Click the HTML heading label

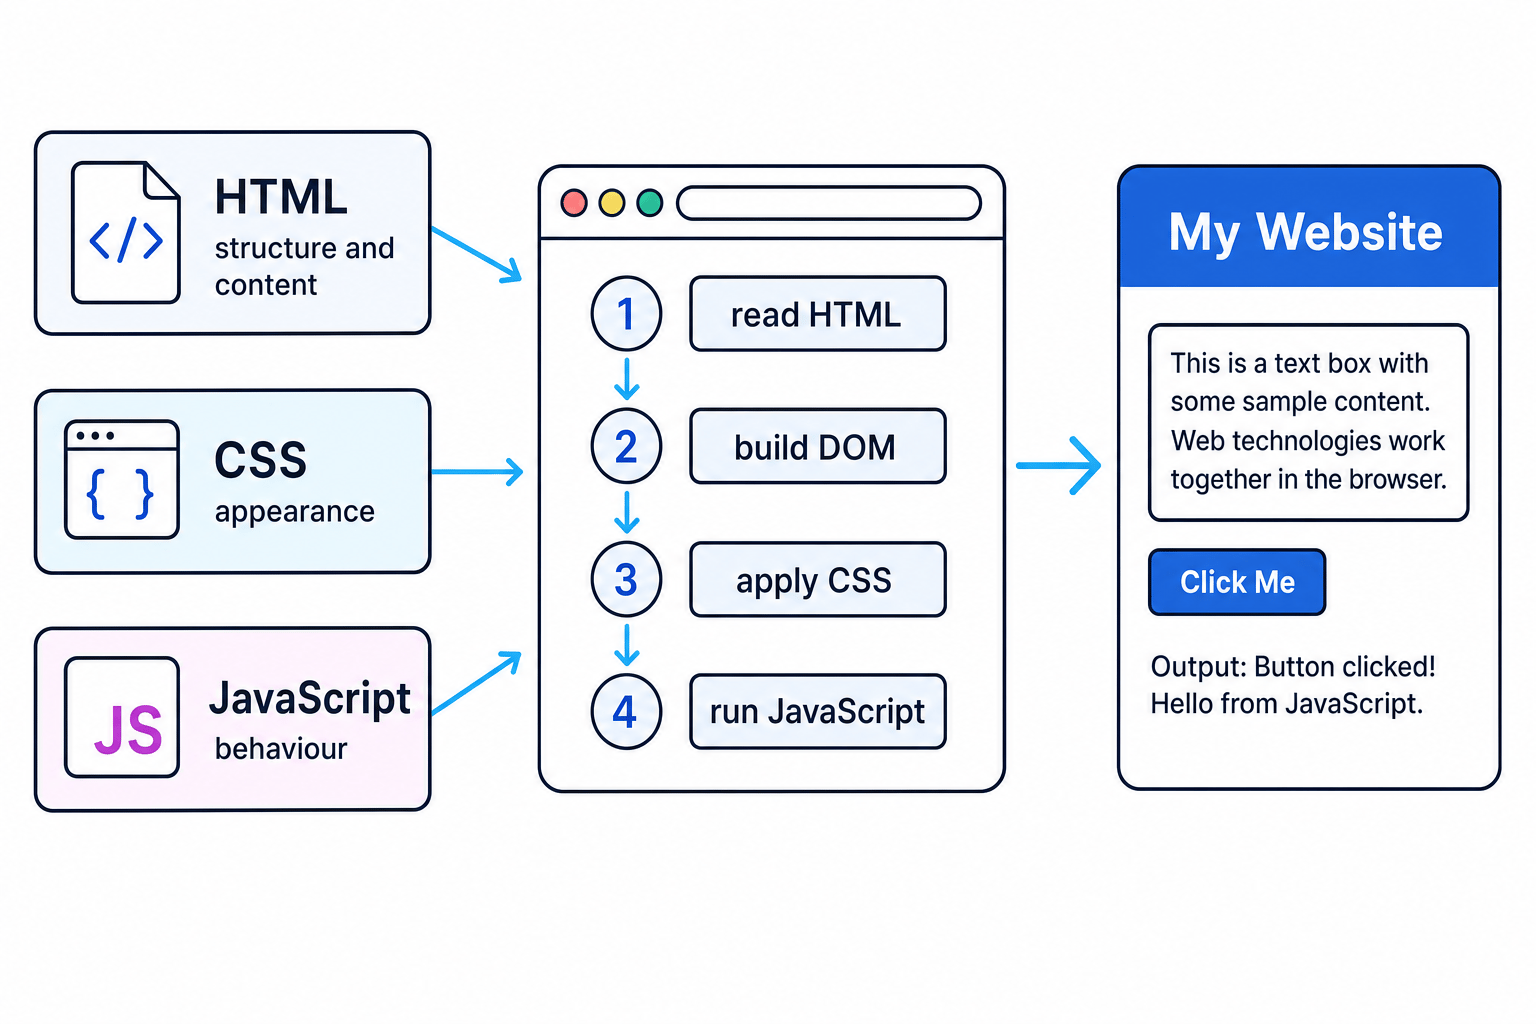point(281,197)
